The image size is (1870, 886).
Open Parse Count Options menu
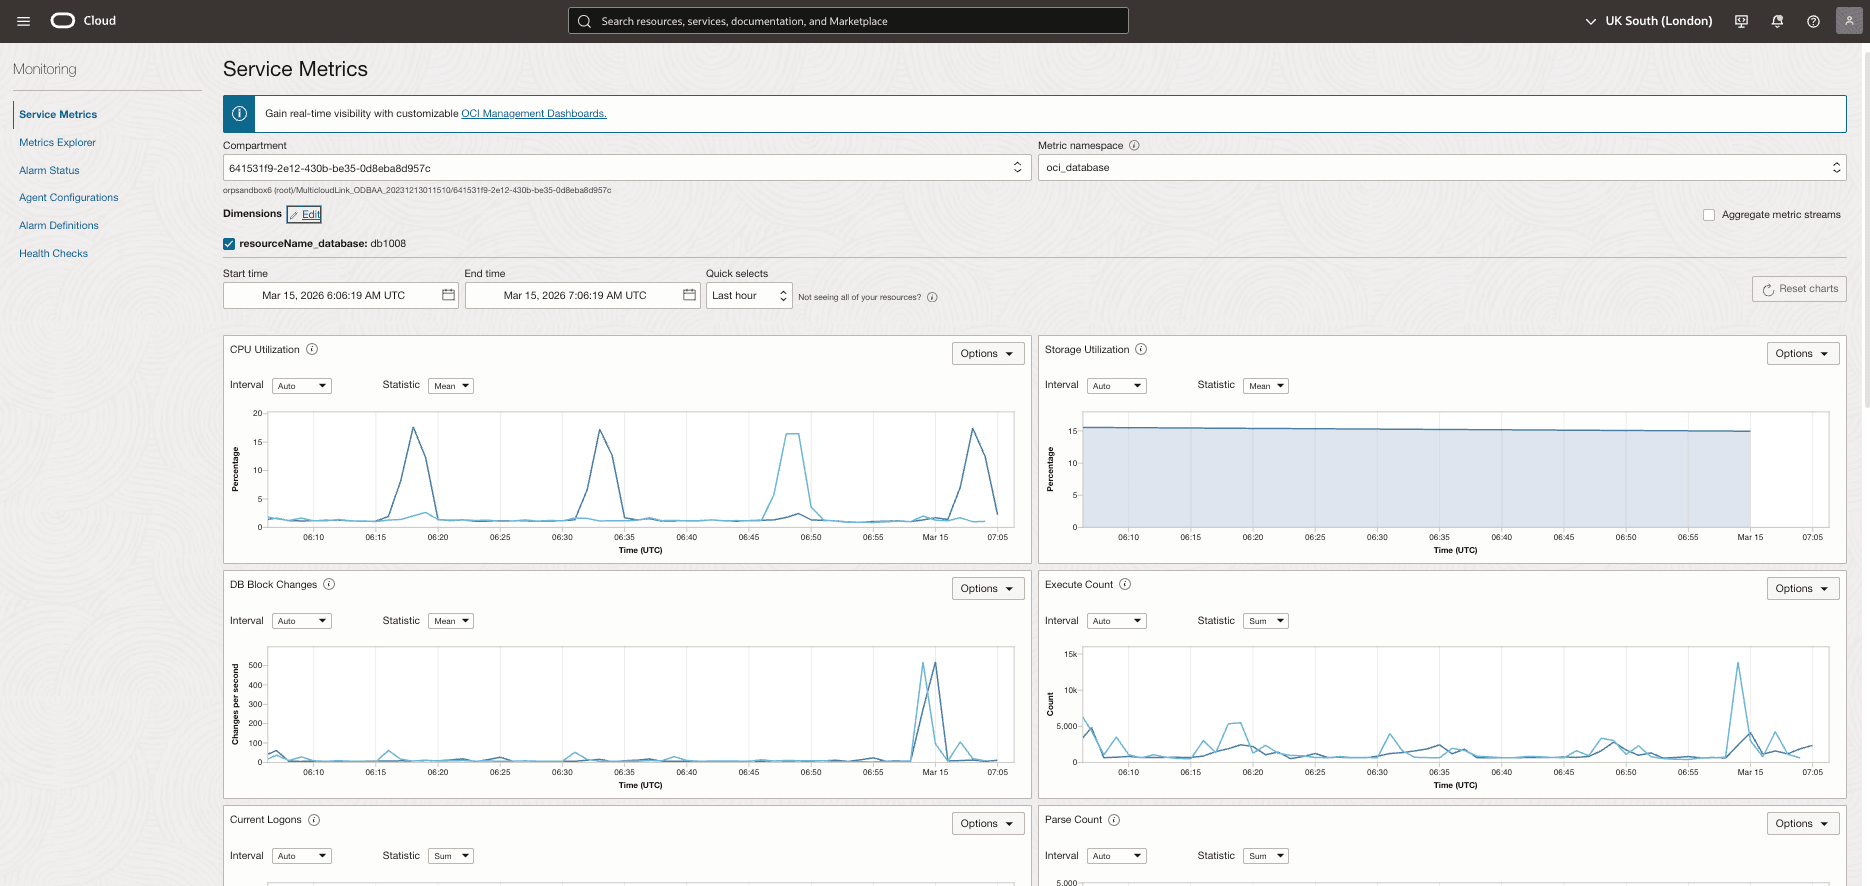coord(1803,823)
